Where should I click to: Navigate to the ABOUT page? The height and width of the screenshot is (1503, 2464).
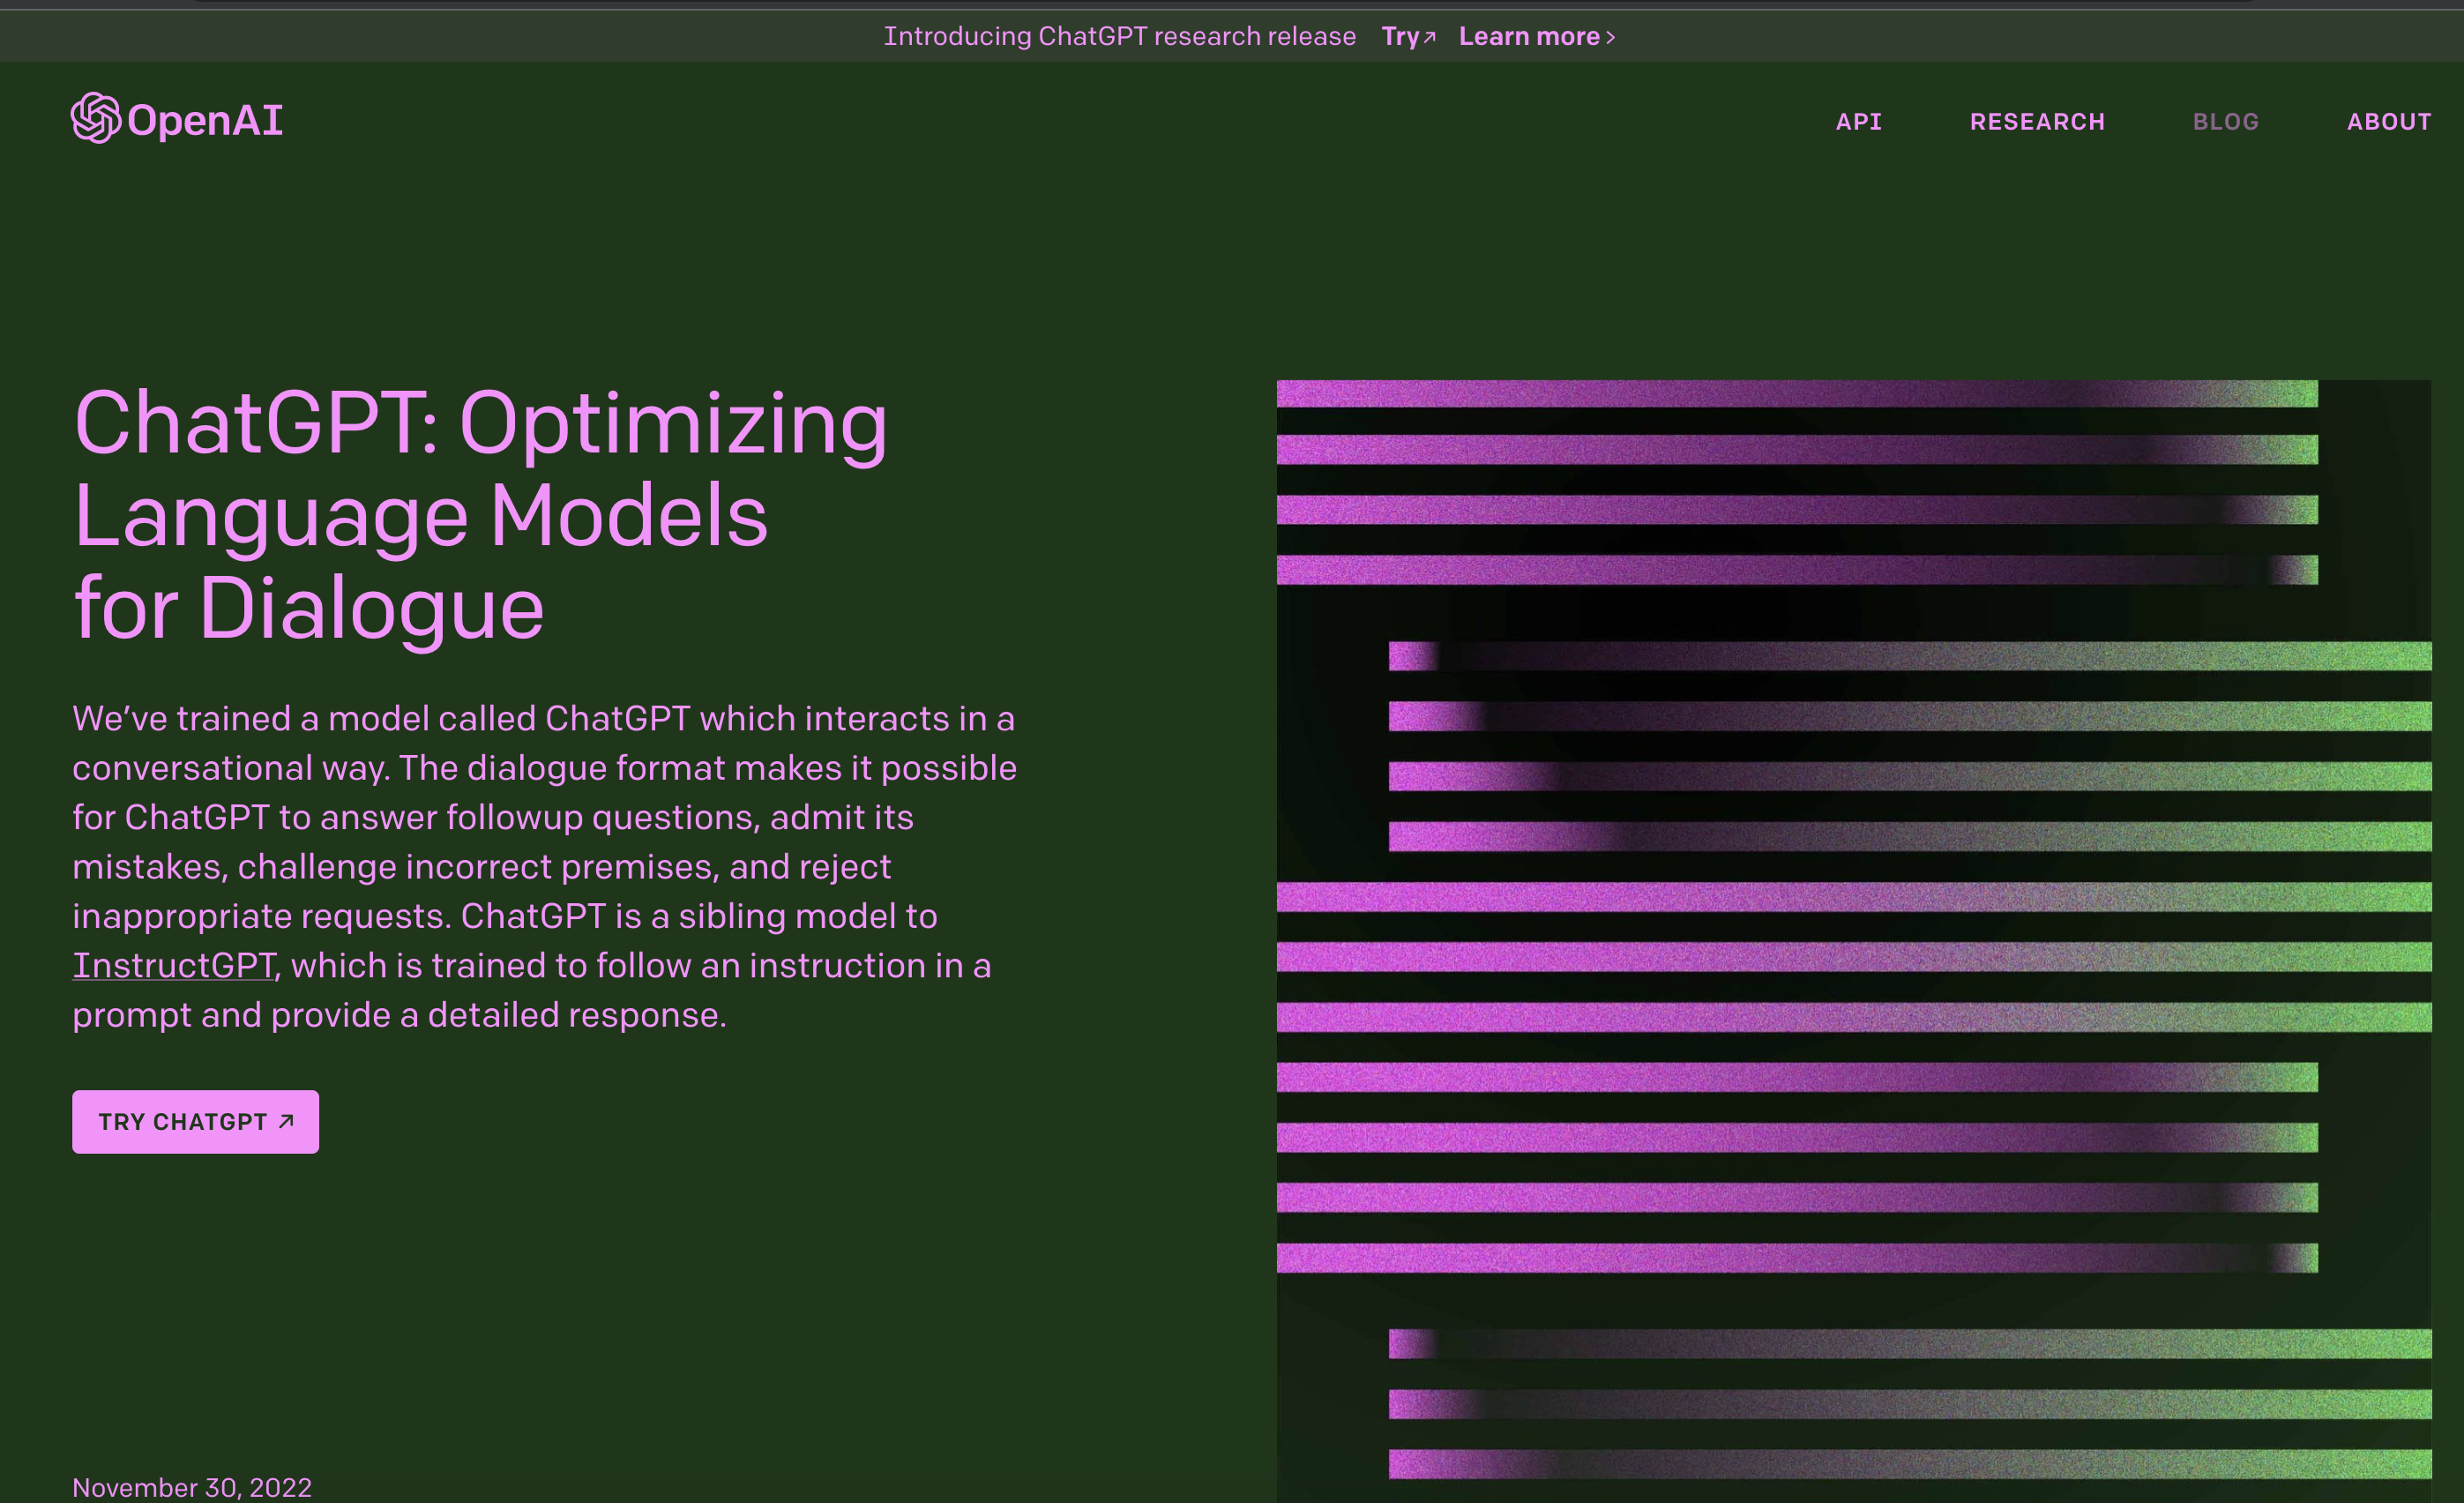tap(2388, 122)
